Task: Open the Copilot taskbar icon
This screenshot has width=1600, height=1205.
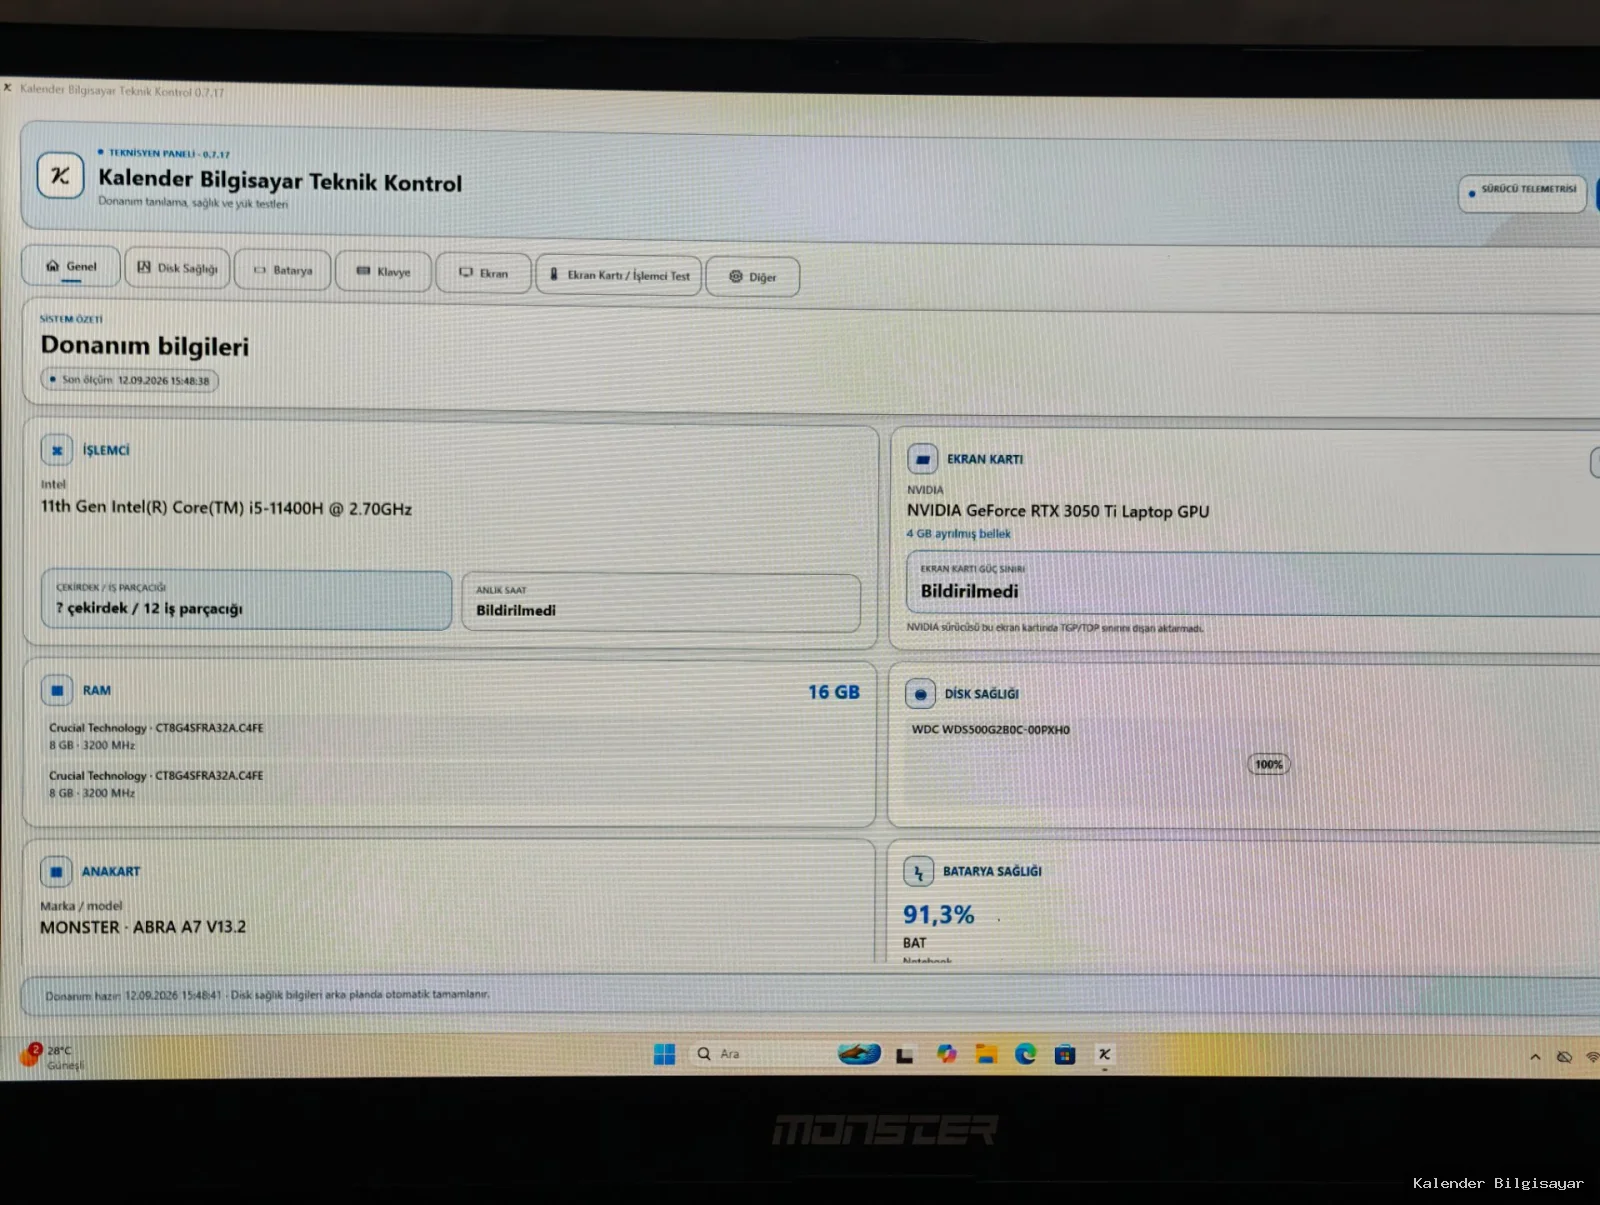Action: pyautogui.click(x=946, y=1054)
